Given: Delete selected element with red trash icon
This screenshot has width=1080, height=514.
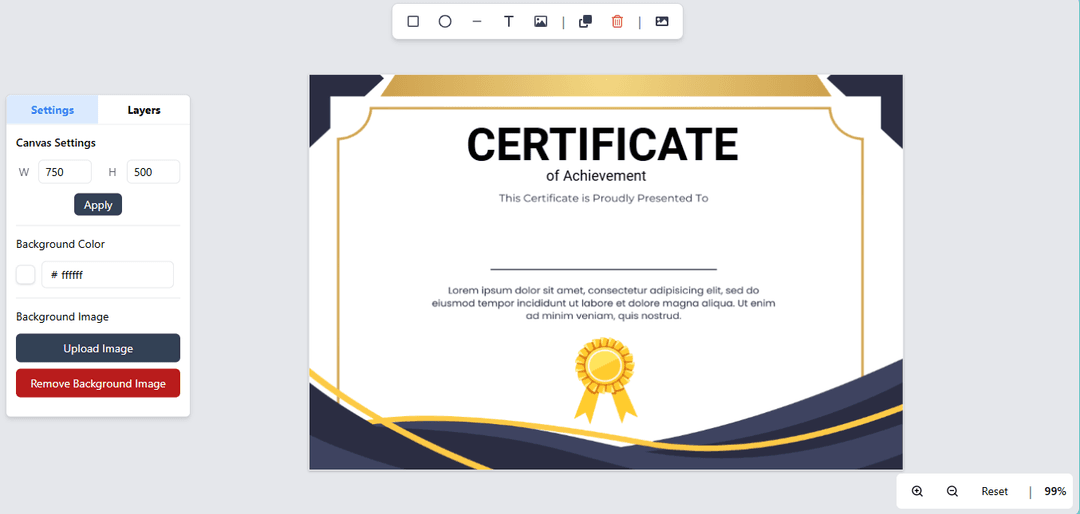Looking at the screenshot, I should [617, 21].
